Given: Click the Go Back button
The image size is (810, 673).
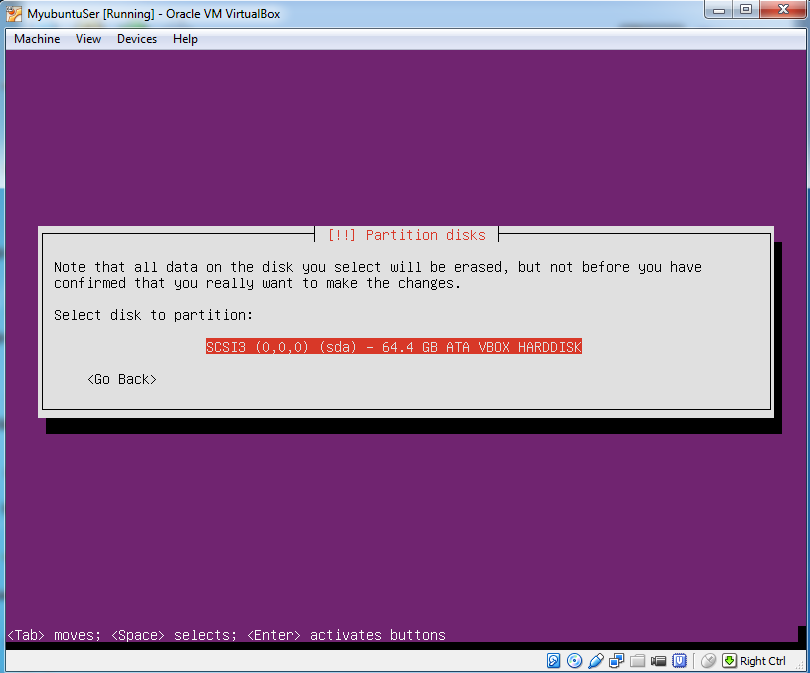Looking at the screenshot, I should click(x=122, y=379).
